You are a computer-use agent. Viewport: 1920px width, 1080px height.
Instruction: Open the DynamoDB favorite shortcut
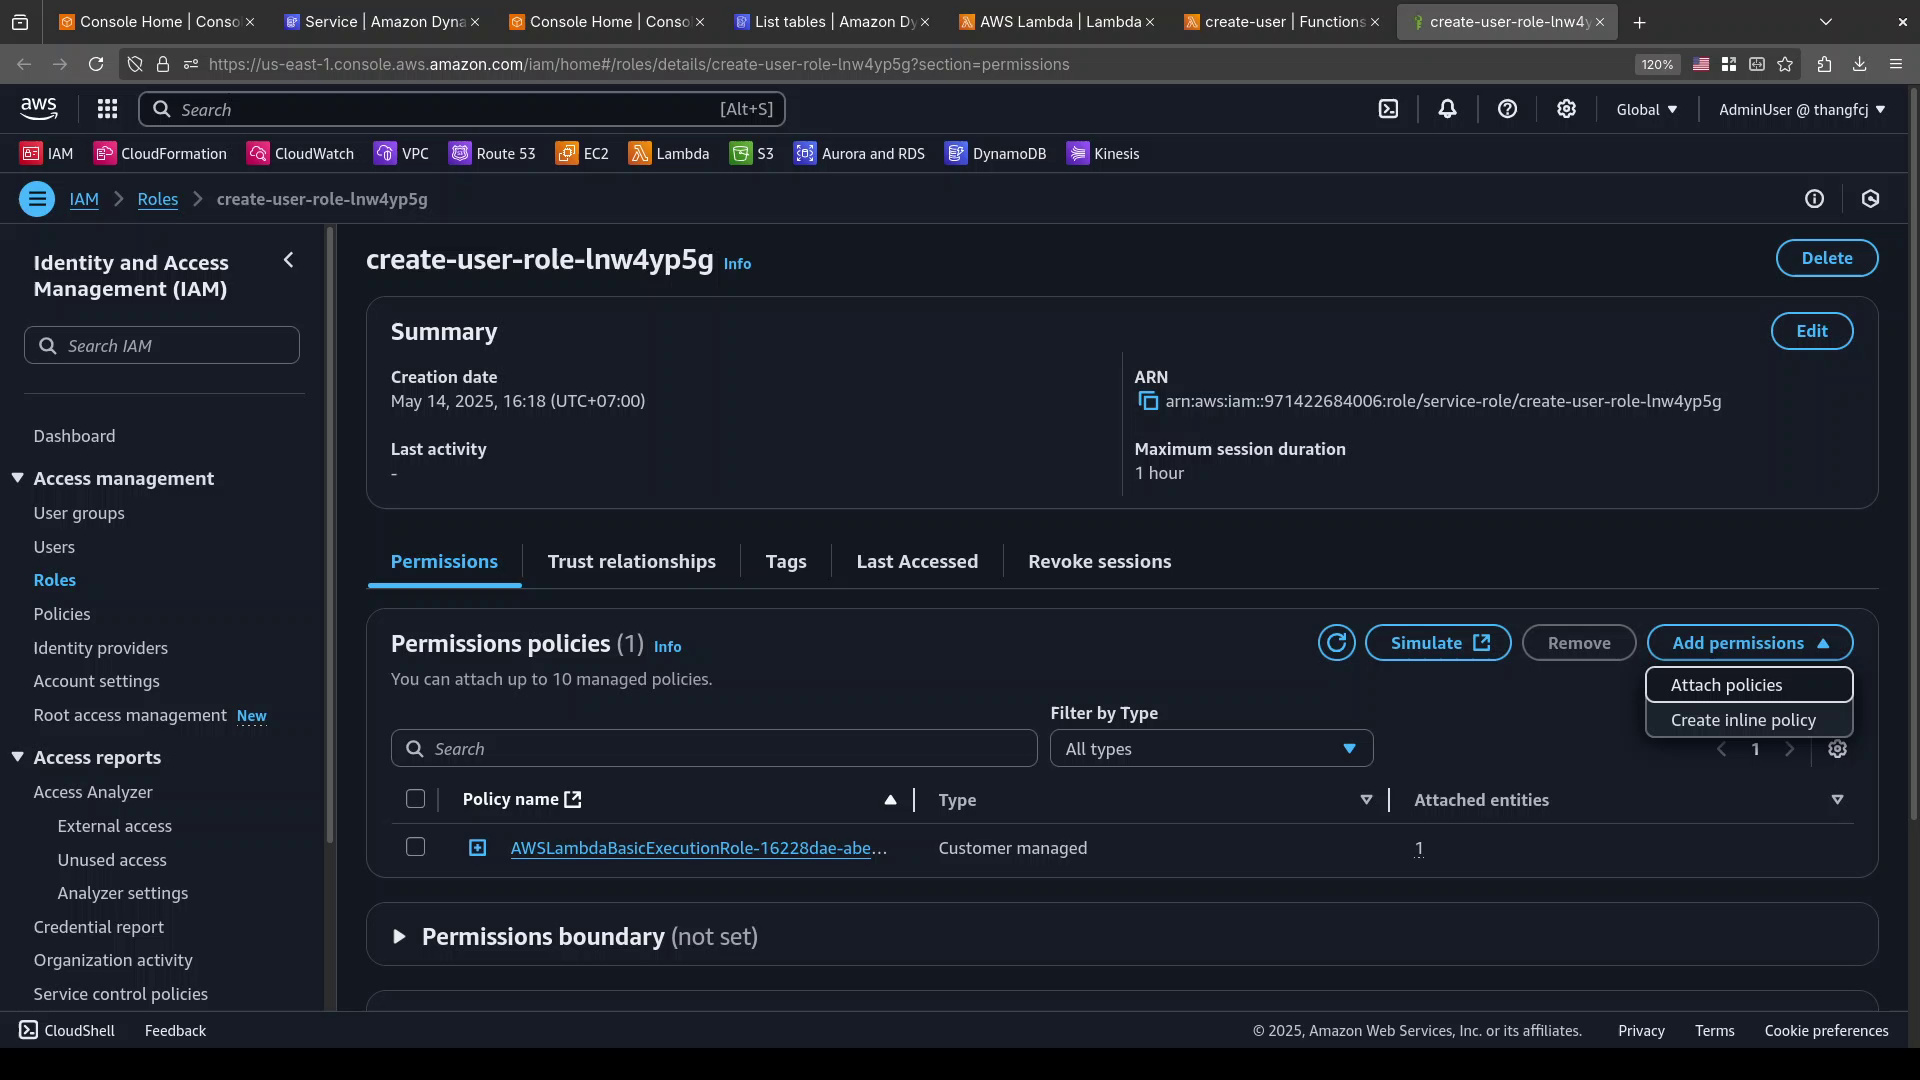pyautogui.click(x=996, y=153)
